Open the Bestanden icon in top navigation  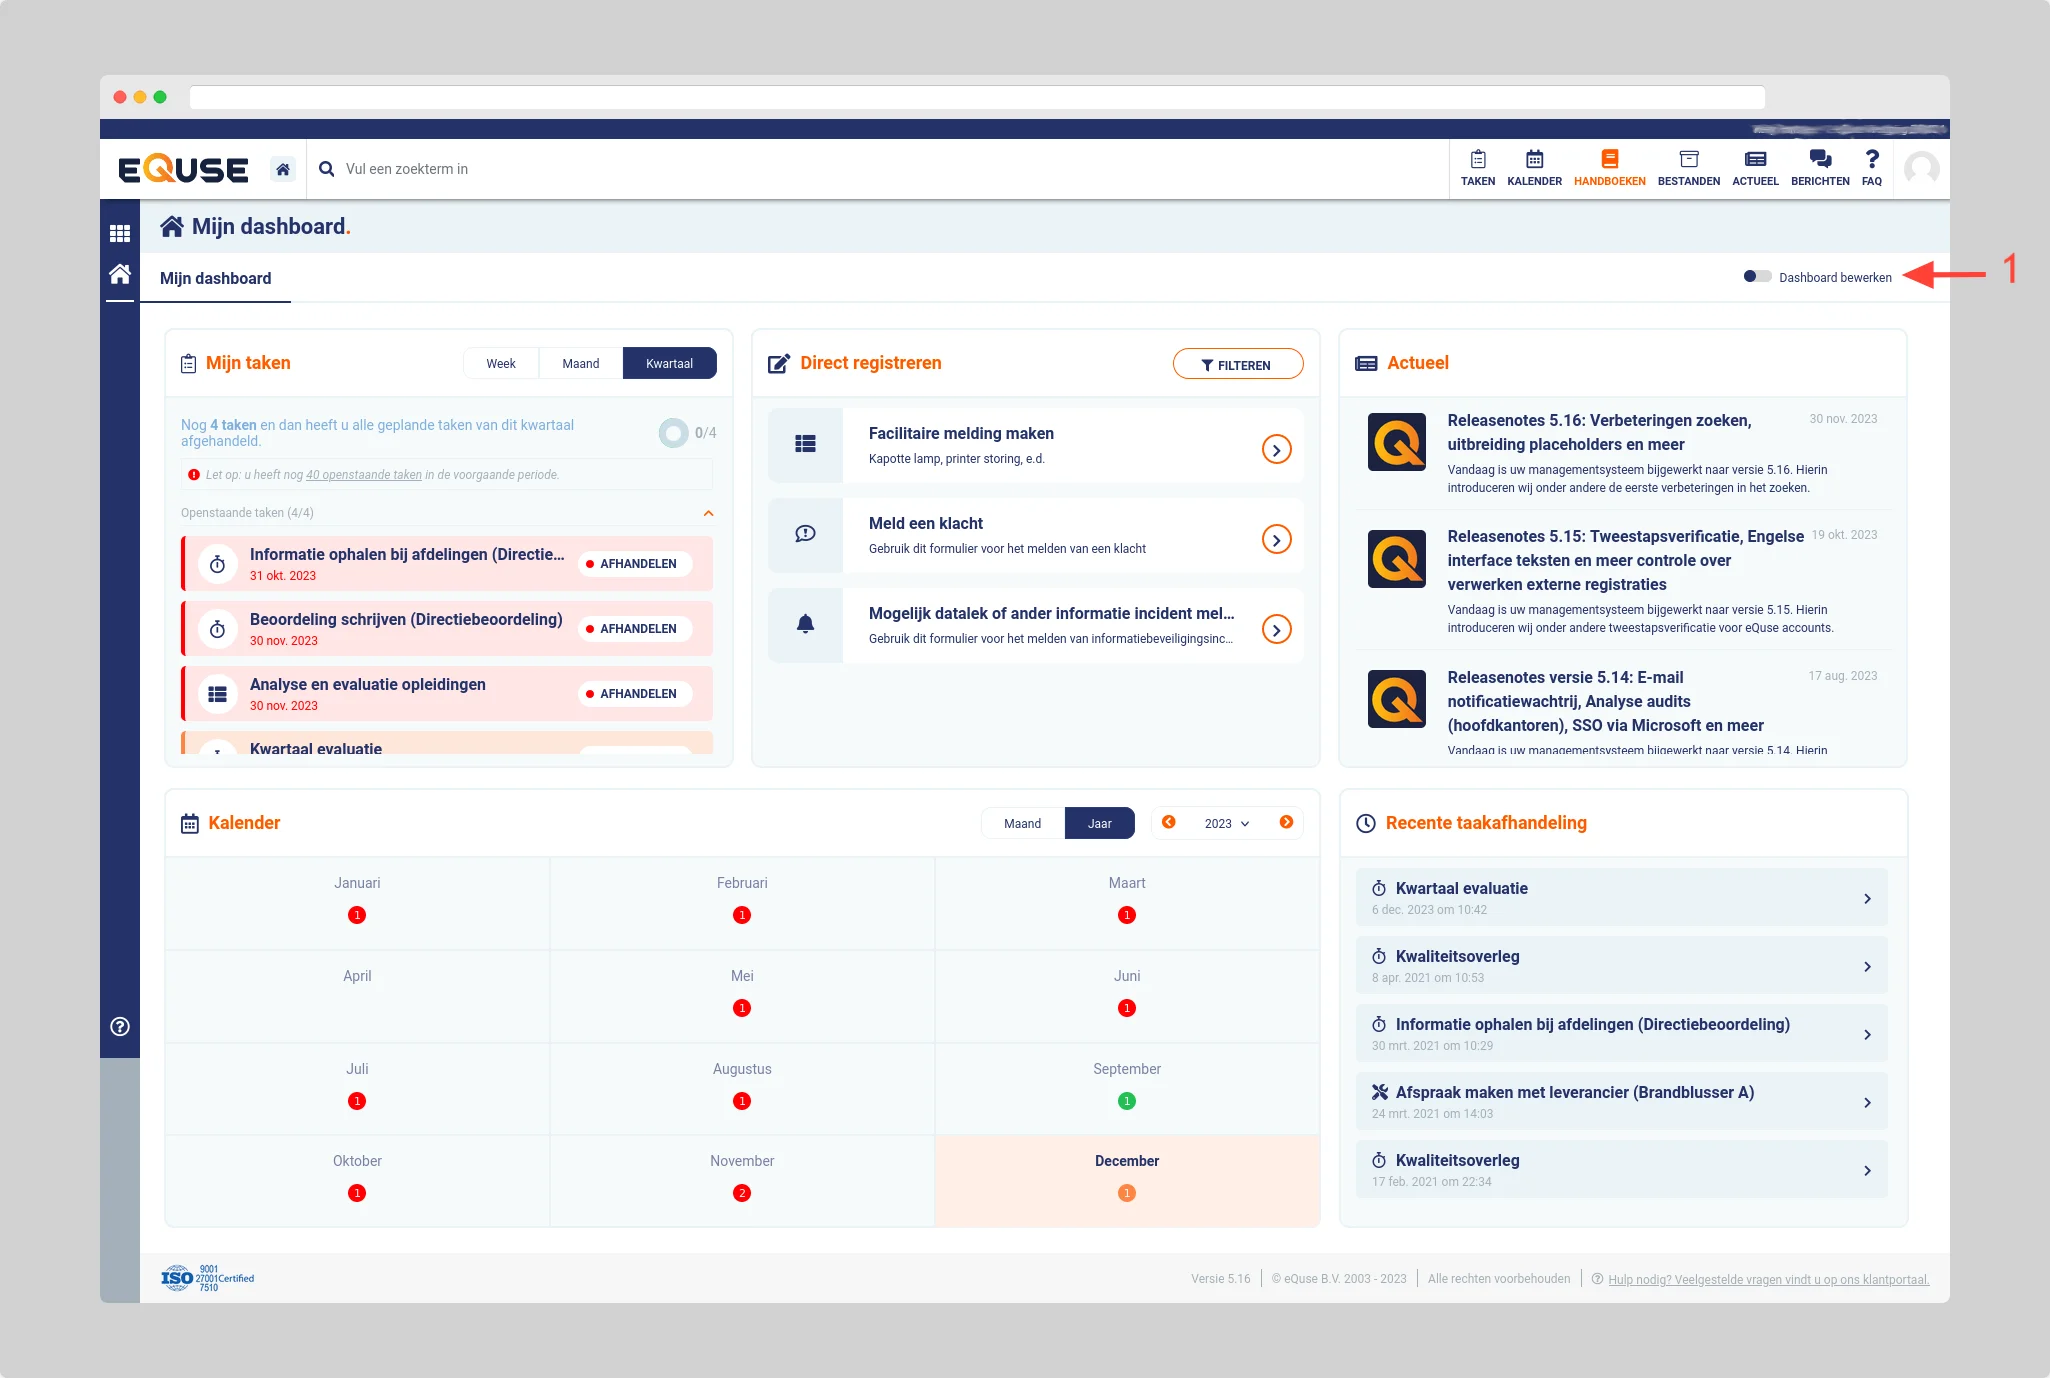[1688, 168]
